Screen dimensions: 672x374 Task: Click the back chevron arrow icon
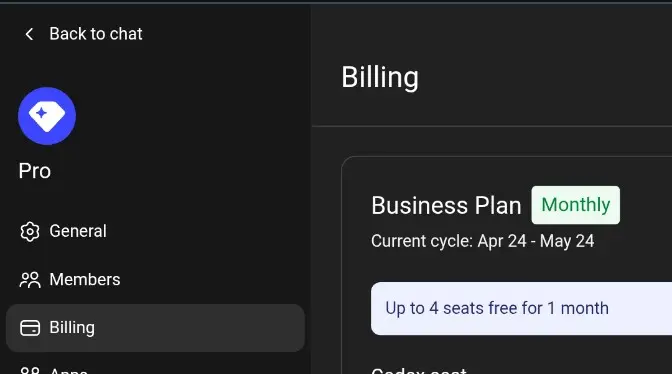(x=29, y=34)
